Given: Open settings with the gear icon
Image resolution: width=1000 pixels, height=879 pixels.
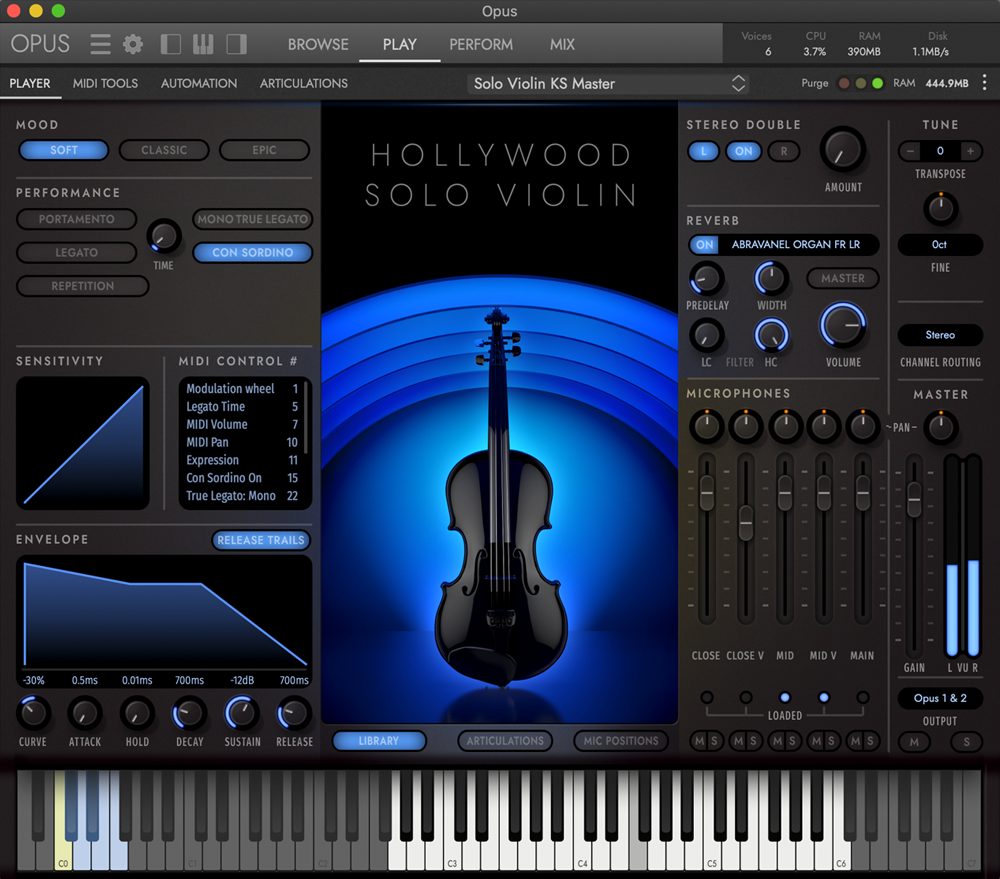Looking at the screenshot, I should [x=133, y=44].
